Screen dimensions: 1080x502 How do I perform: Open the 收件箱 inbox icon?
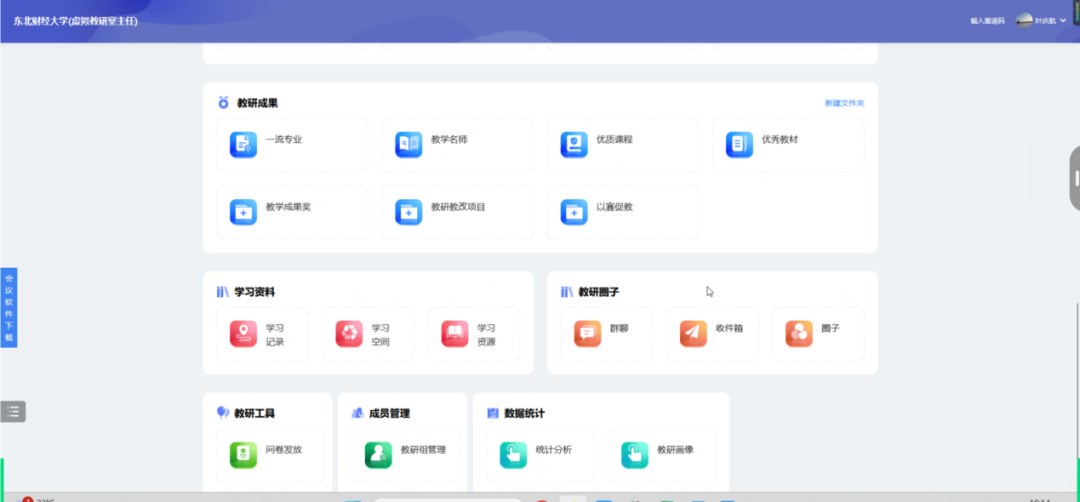(x=693, y=334)
